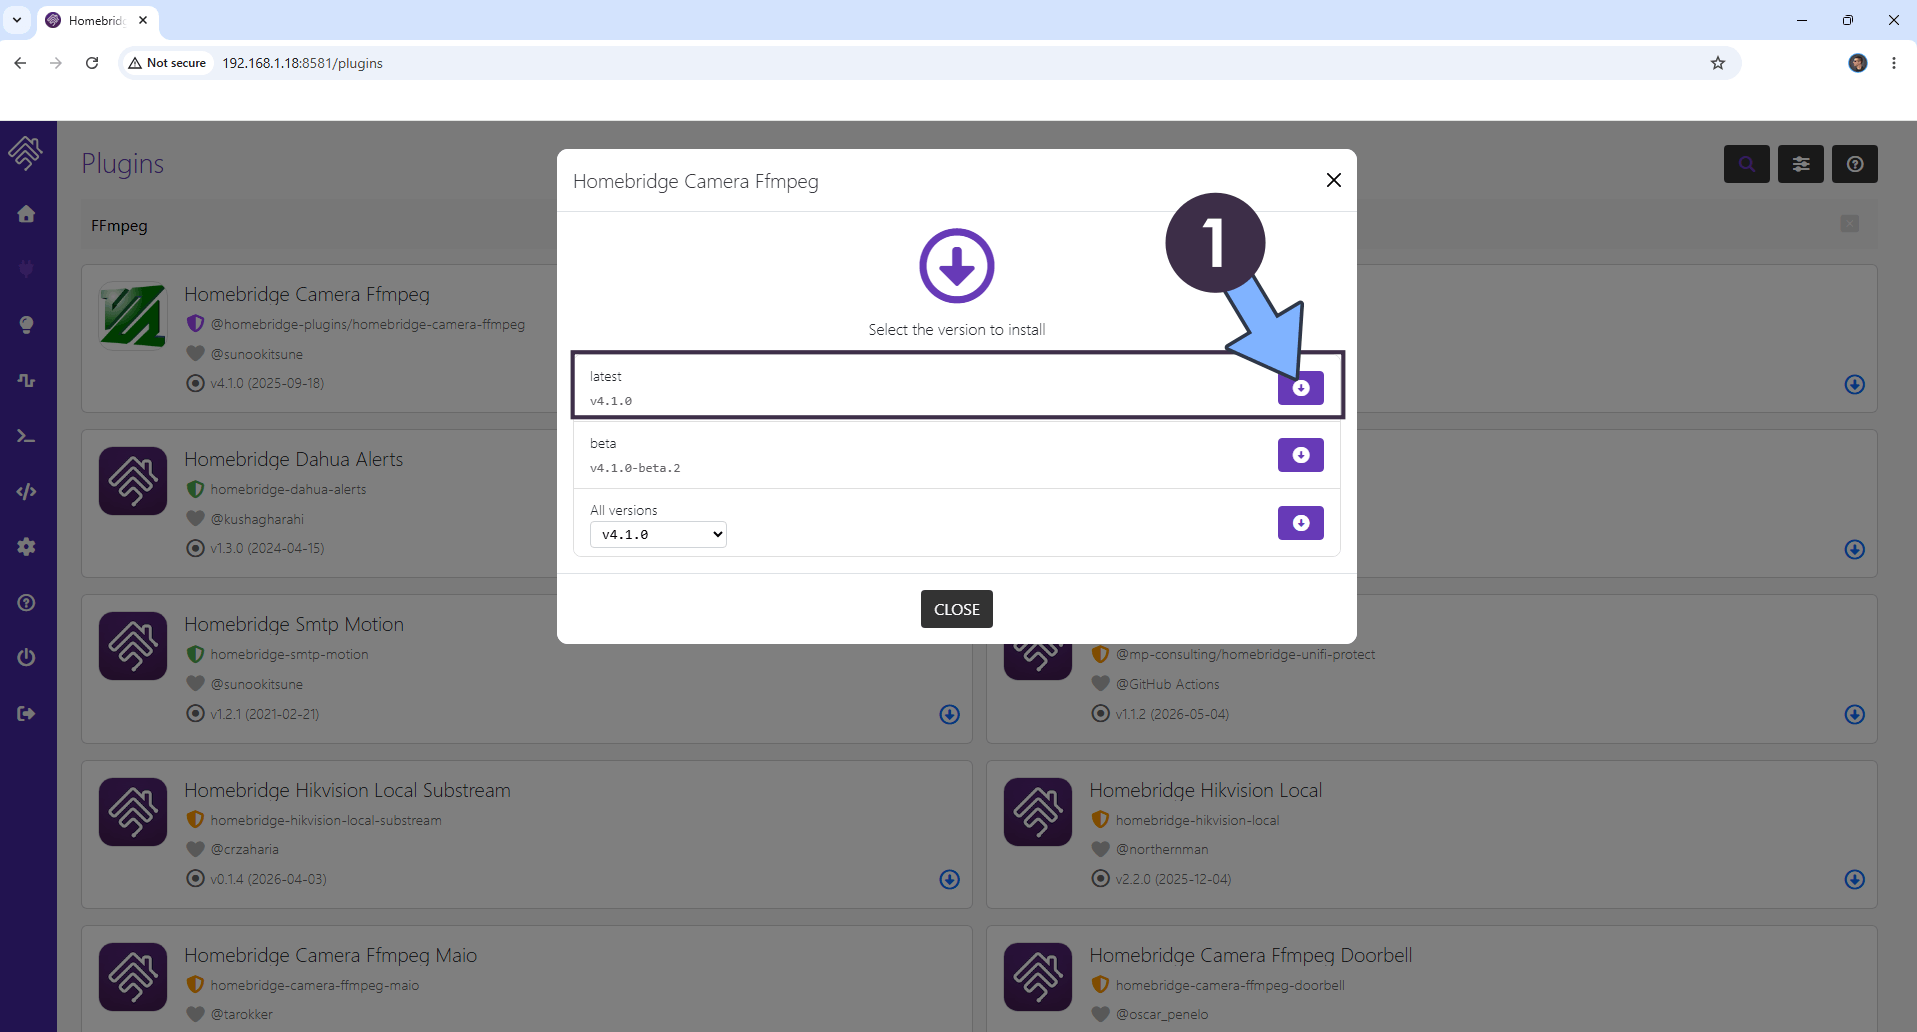Viewport: 1917px width, 1032px height.
Task: Open the homebridge-smtp-motion package link
Action: [289, 654]
